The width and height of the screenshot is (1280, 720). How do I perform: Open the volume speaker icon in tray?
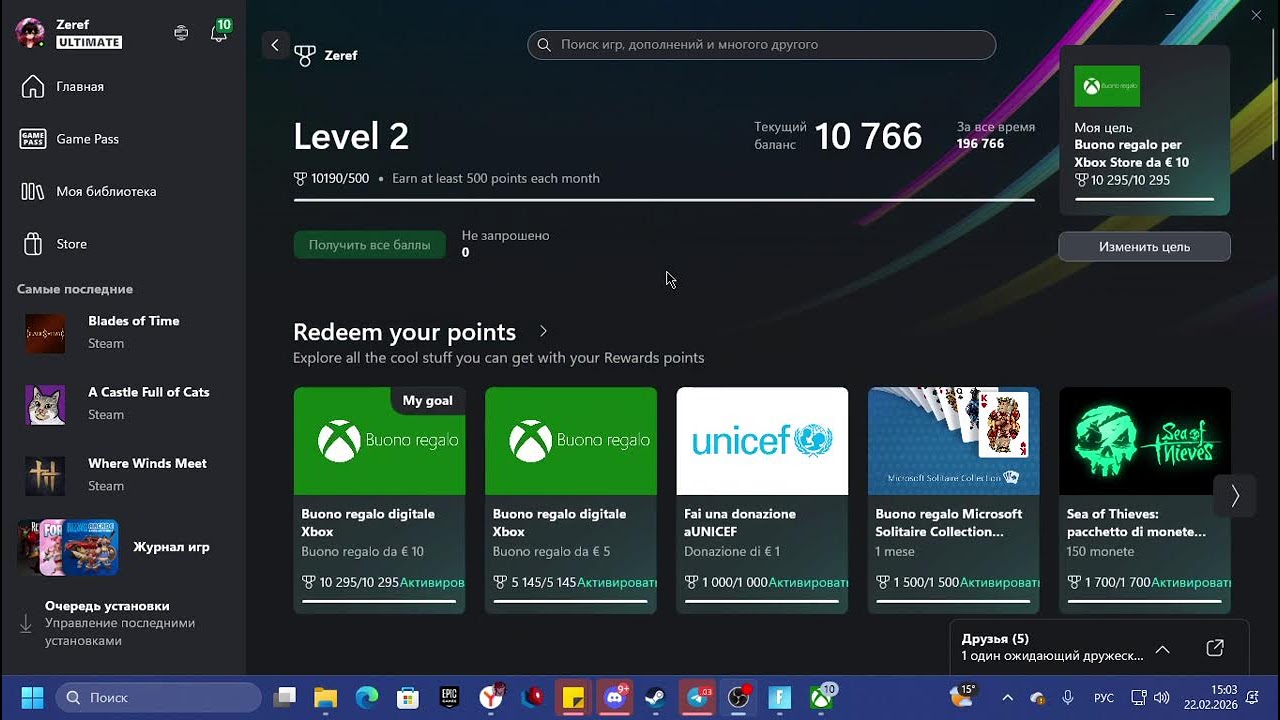click(x=1161, y=698)
